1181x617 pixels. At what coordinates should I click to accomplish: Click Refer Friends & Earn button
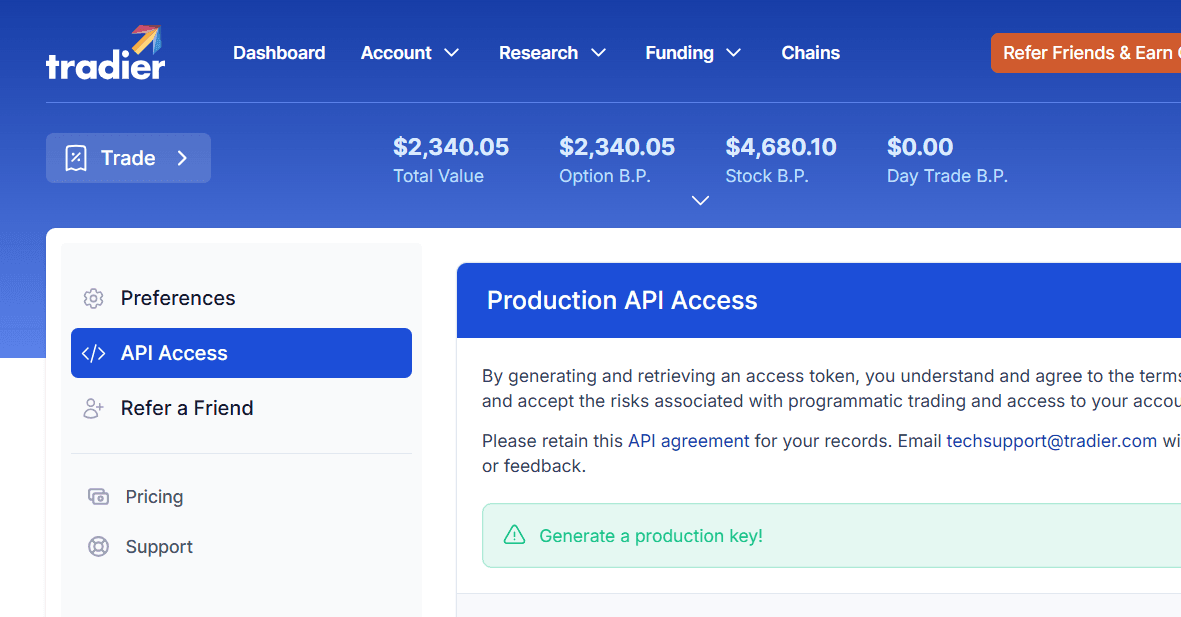(x=1086, y=53)
